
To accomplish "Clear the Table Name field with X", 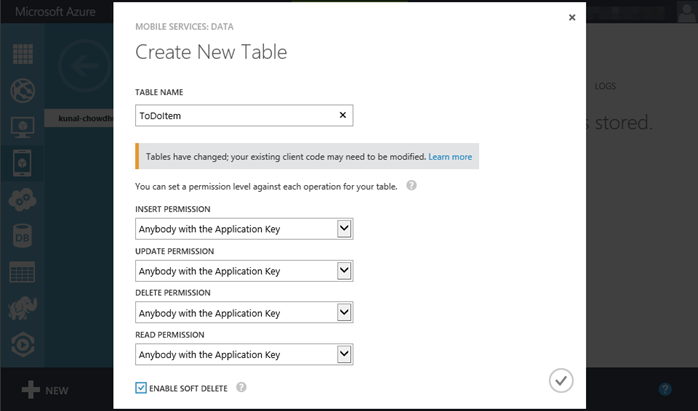I will [343, 116].
